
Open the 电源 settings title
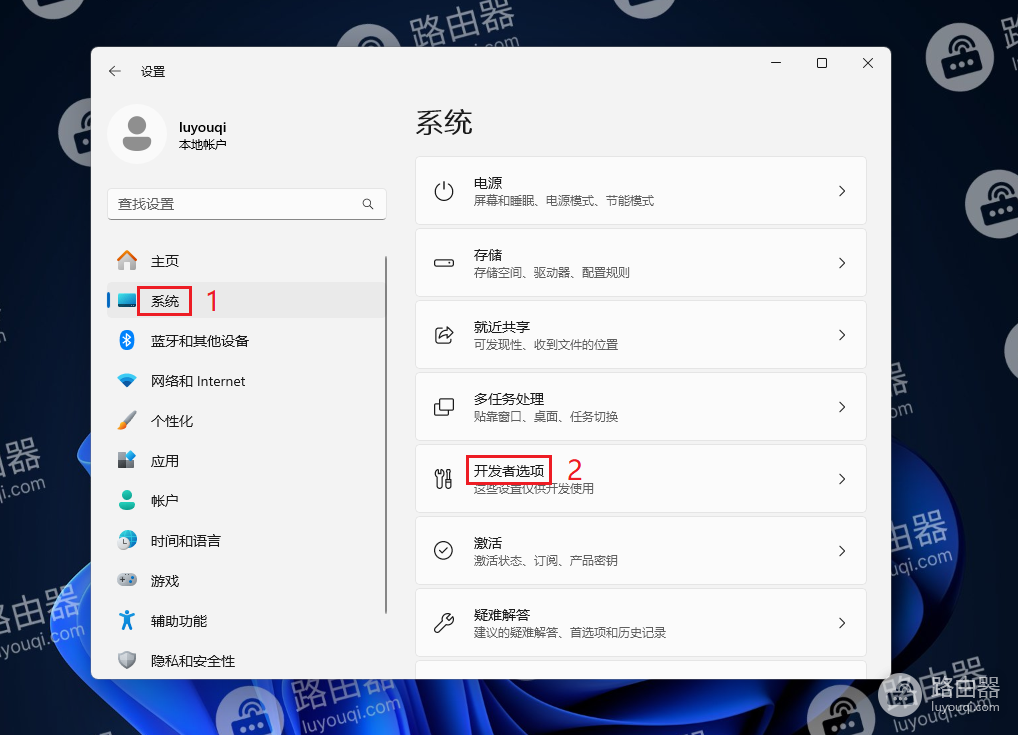point(488,183)
